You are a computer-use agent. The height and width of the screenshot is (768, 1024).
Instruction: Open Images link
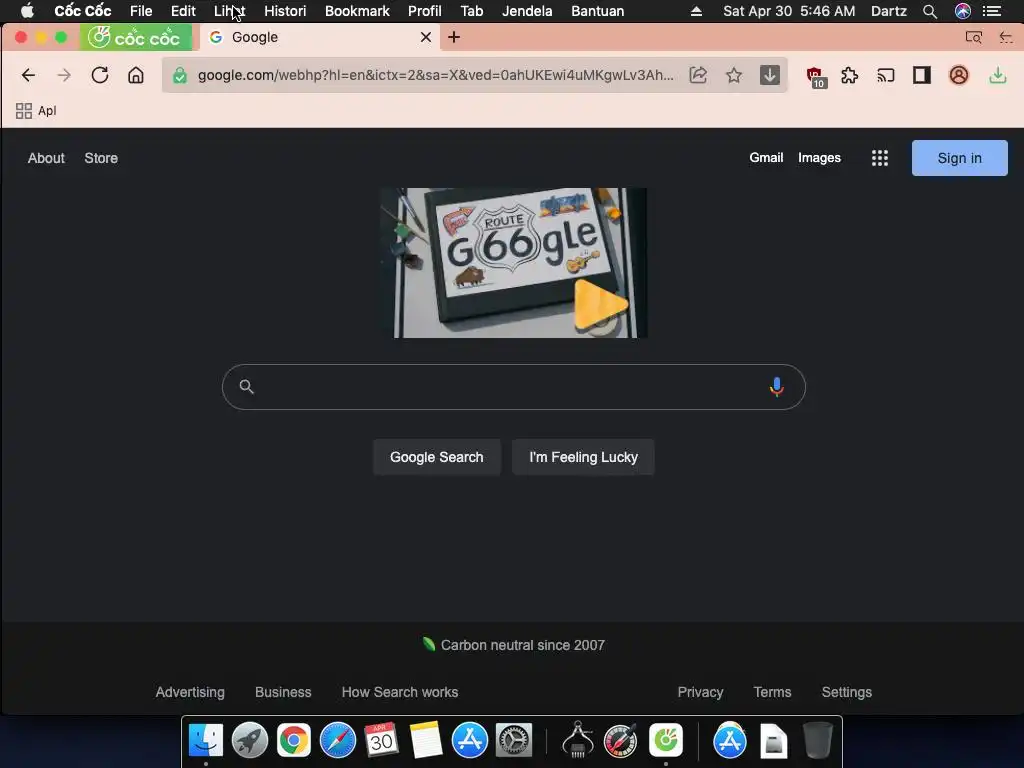[819, 158]
